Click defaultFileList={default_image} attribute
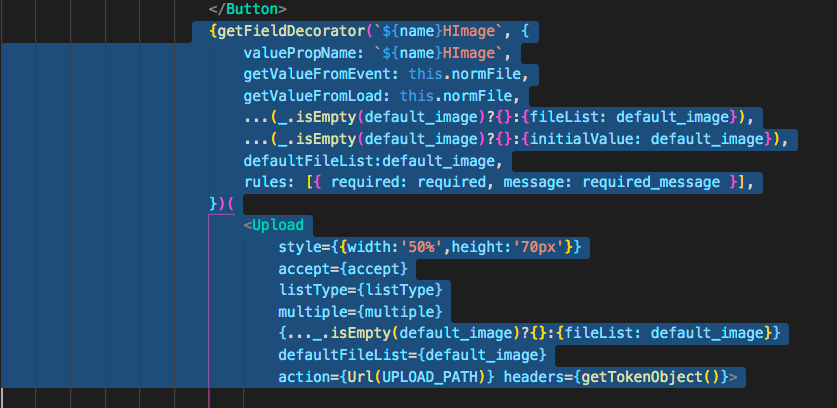This screenshot has width=837, height=408. point(412,355)
